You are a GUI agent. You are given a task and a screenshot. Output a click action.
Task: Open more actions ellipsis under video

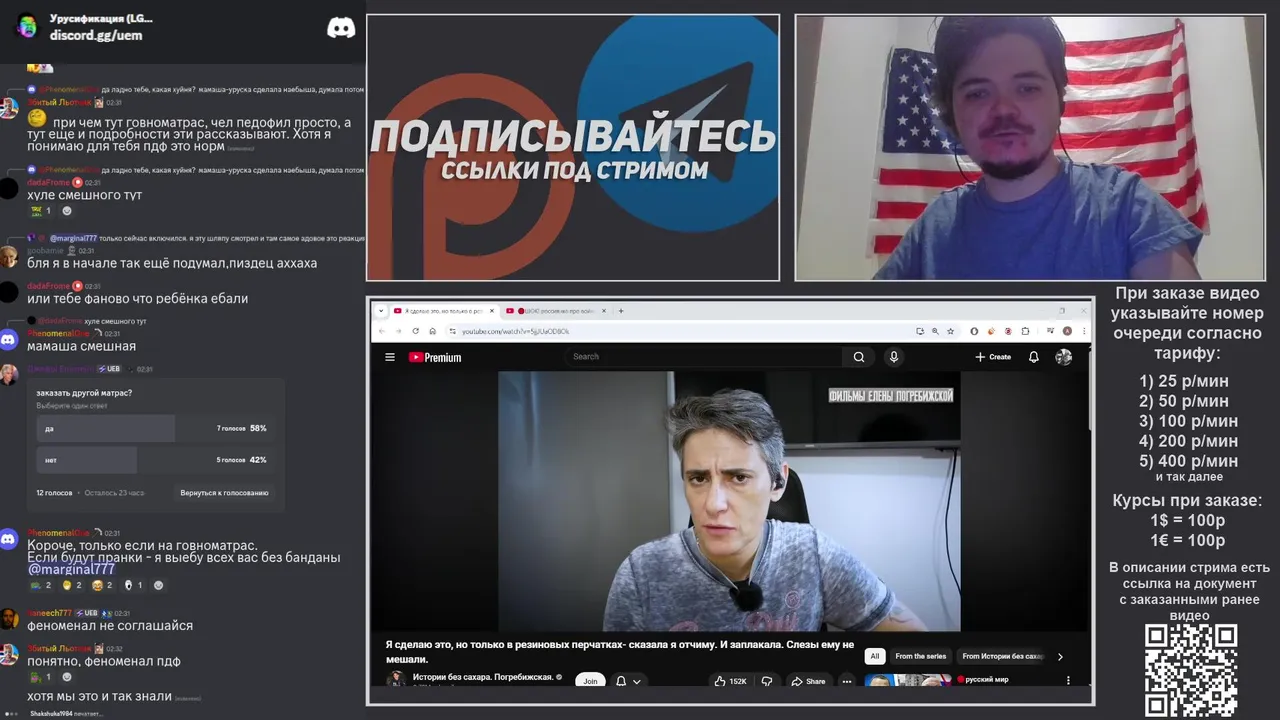pyautogui.click(x=847, y=681)
